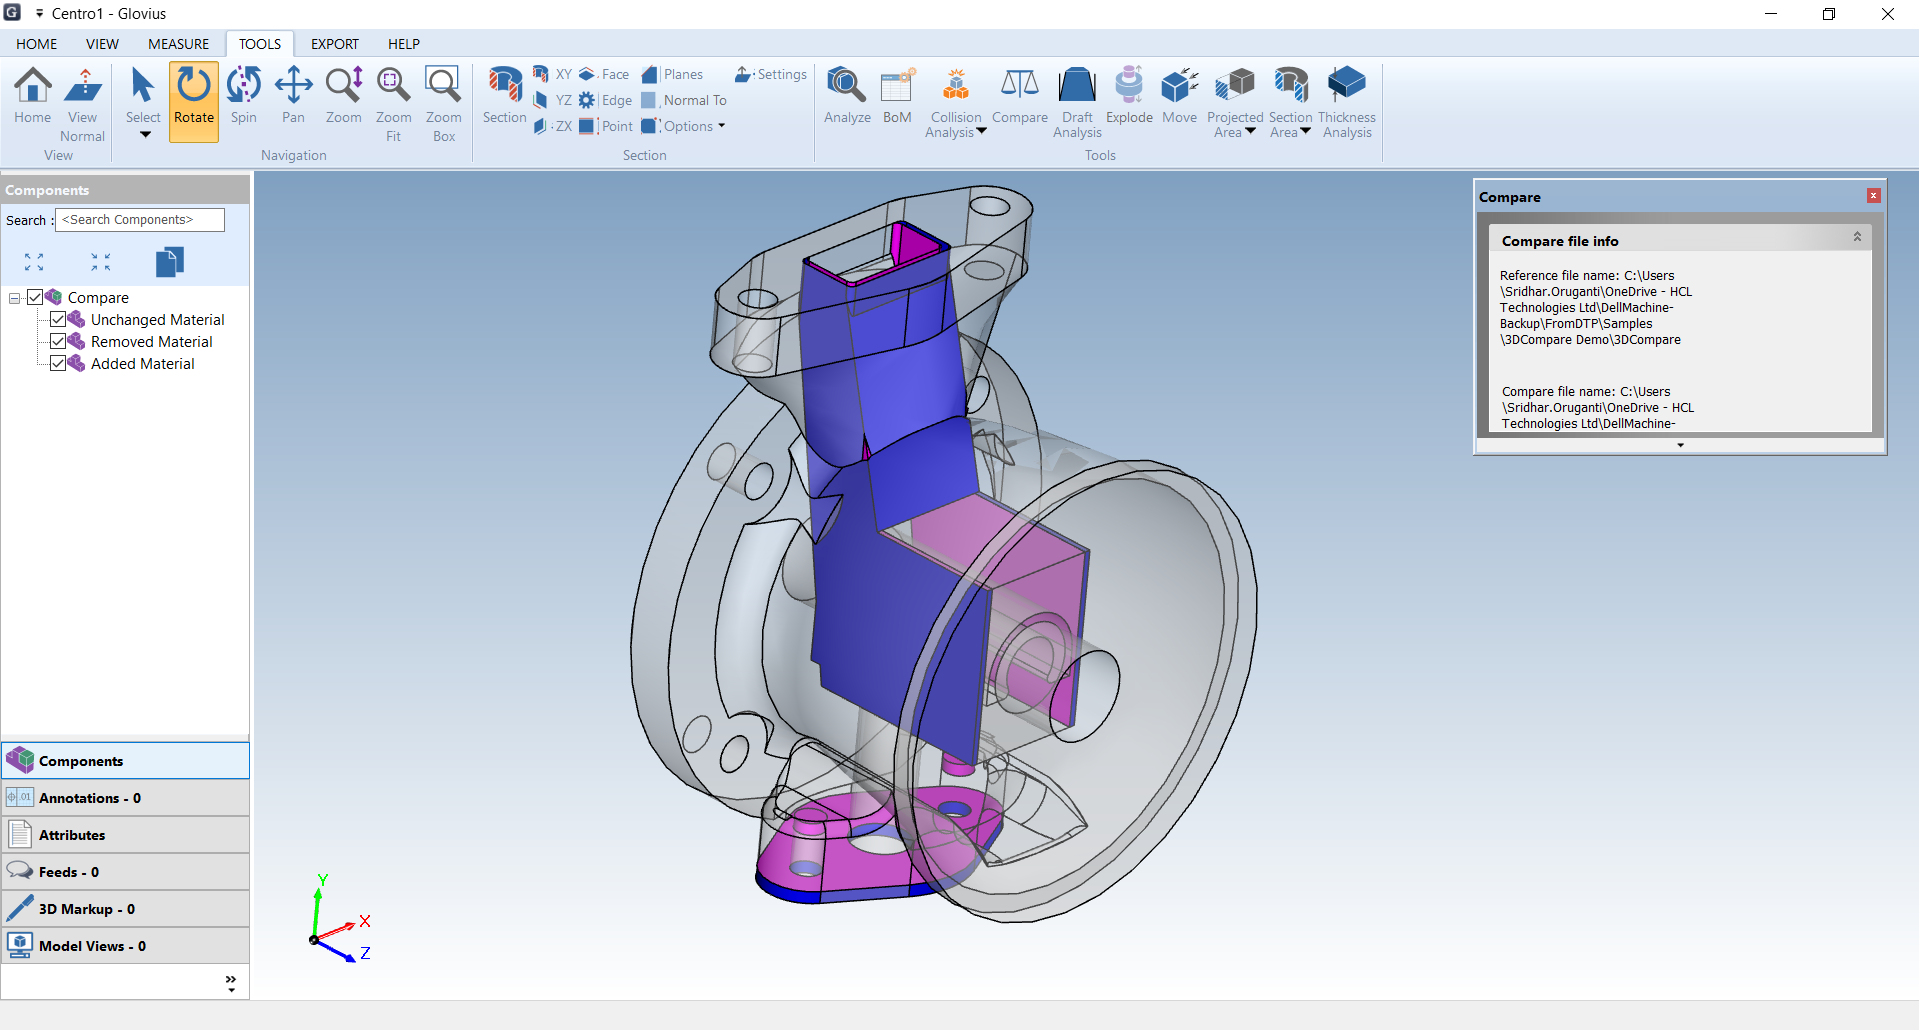Click the Home view icon
Screen dimensions: 1919x1030
33,97
